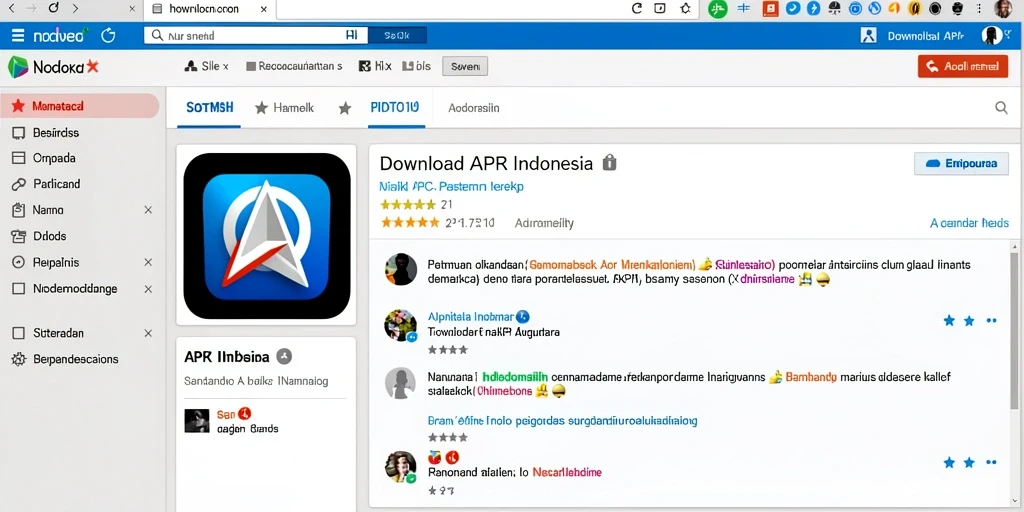Click the first reviewer's dark avatar
The image size is (1024, 512).
tap(400, 269)
